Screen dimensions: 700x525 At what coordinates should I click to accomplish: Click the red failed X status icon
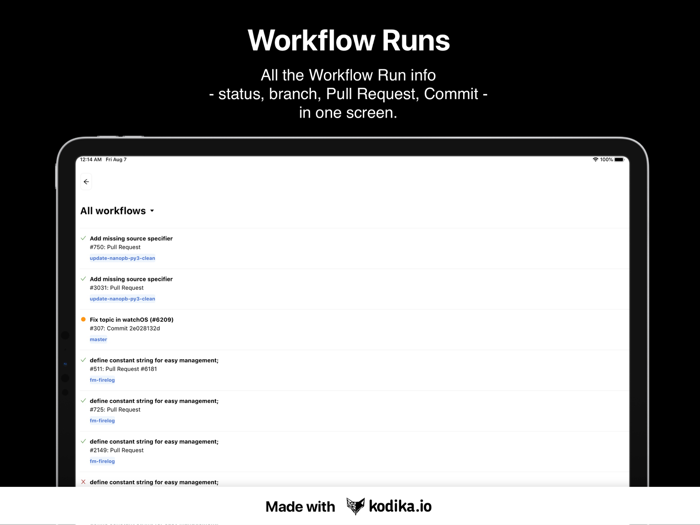(83, 482)
